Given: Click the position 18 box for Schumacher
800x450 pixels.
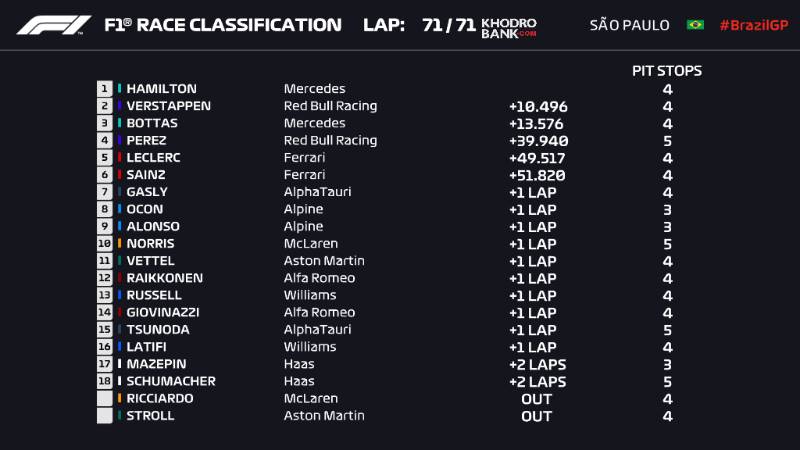Looking at the screenshot, I should [x=104, y=381].
